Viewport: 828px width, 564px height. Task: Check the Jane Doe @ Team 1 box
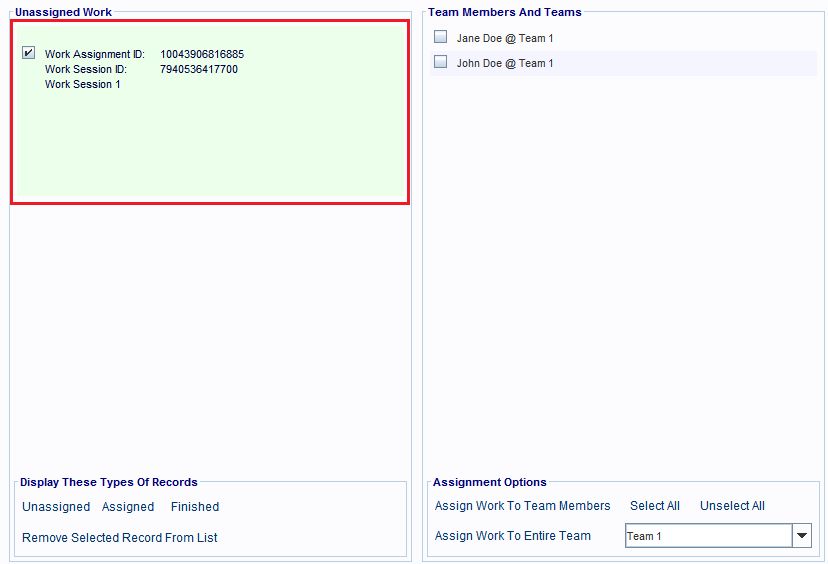(440, 37)
